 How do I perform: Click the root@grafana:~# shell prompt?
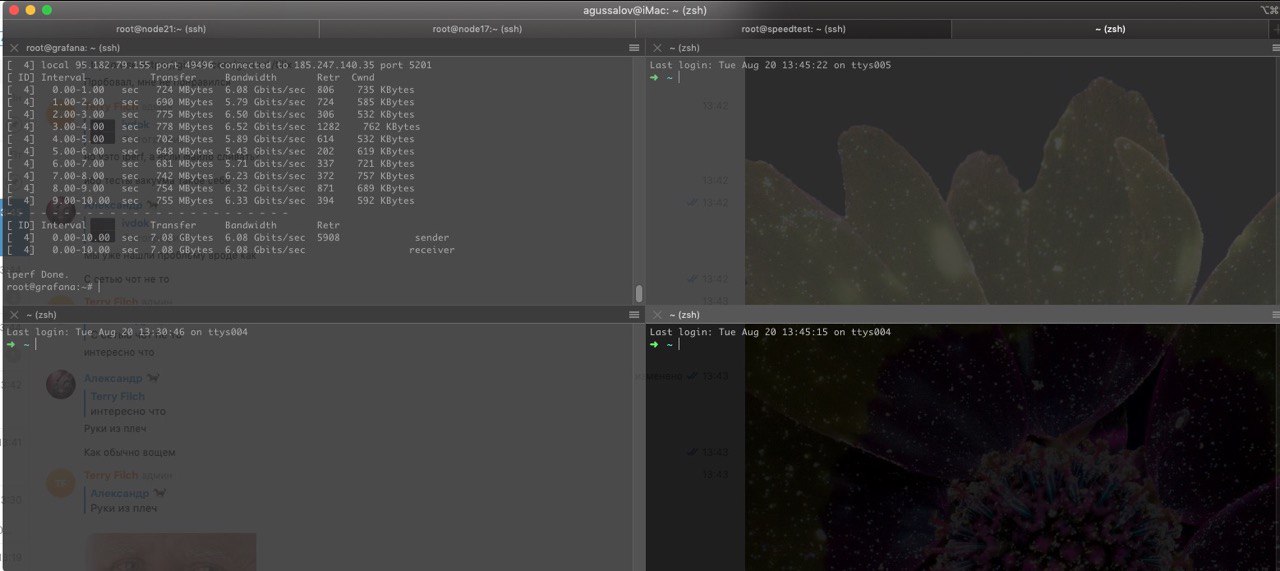click(x=50, y=287)
